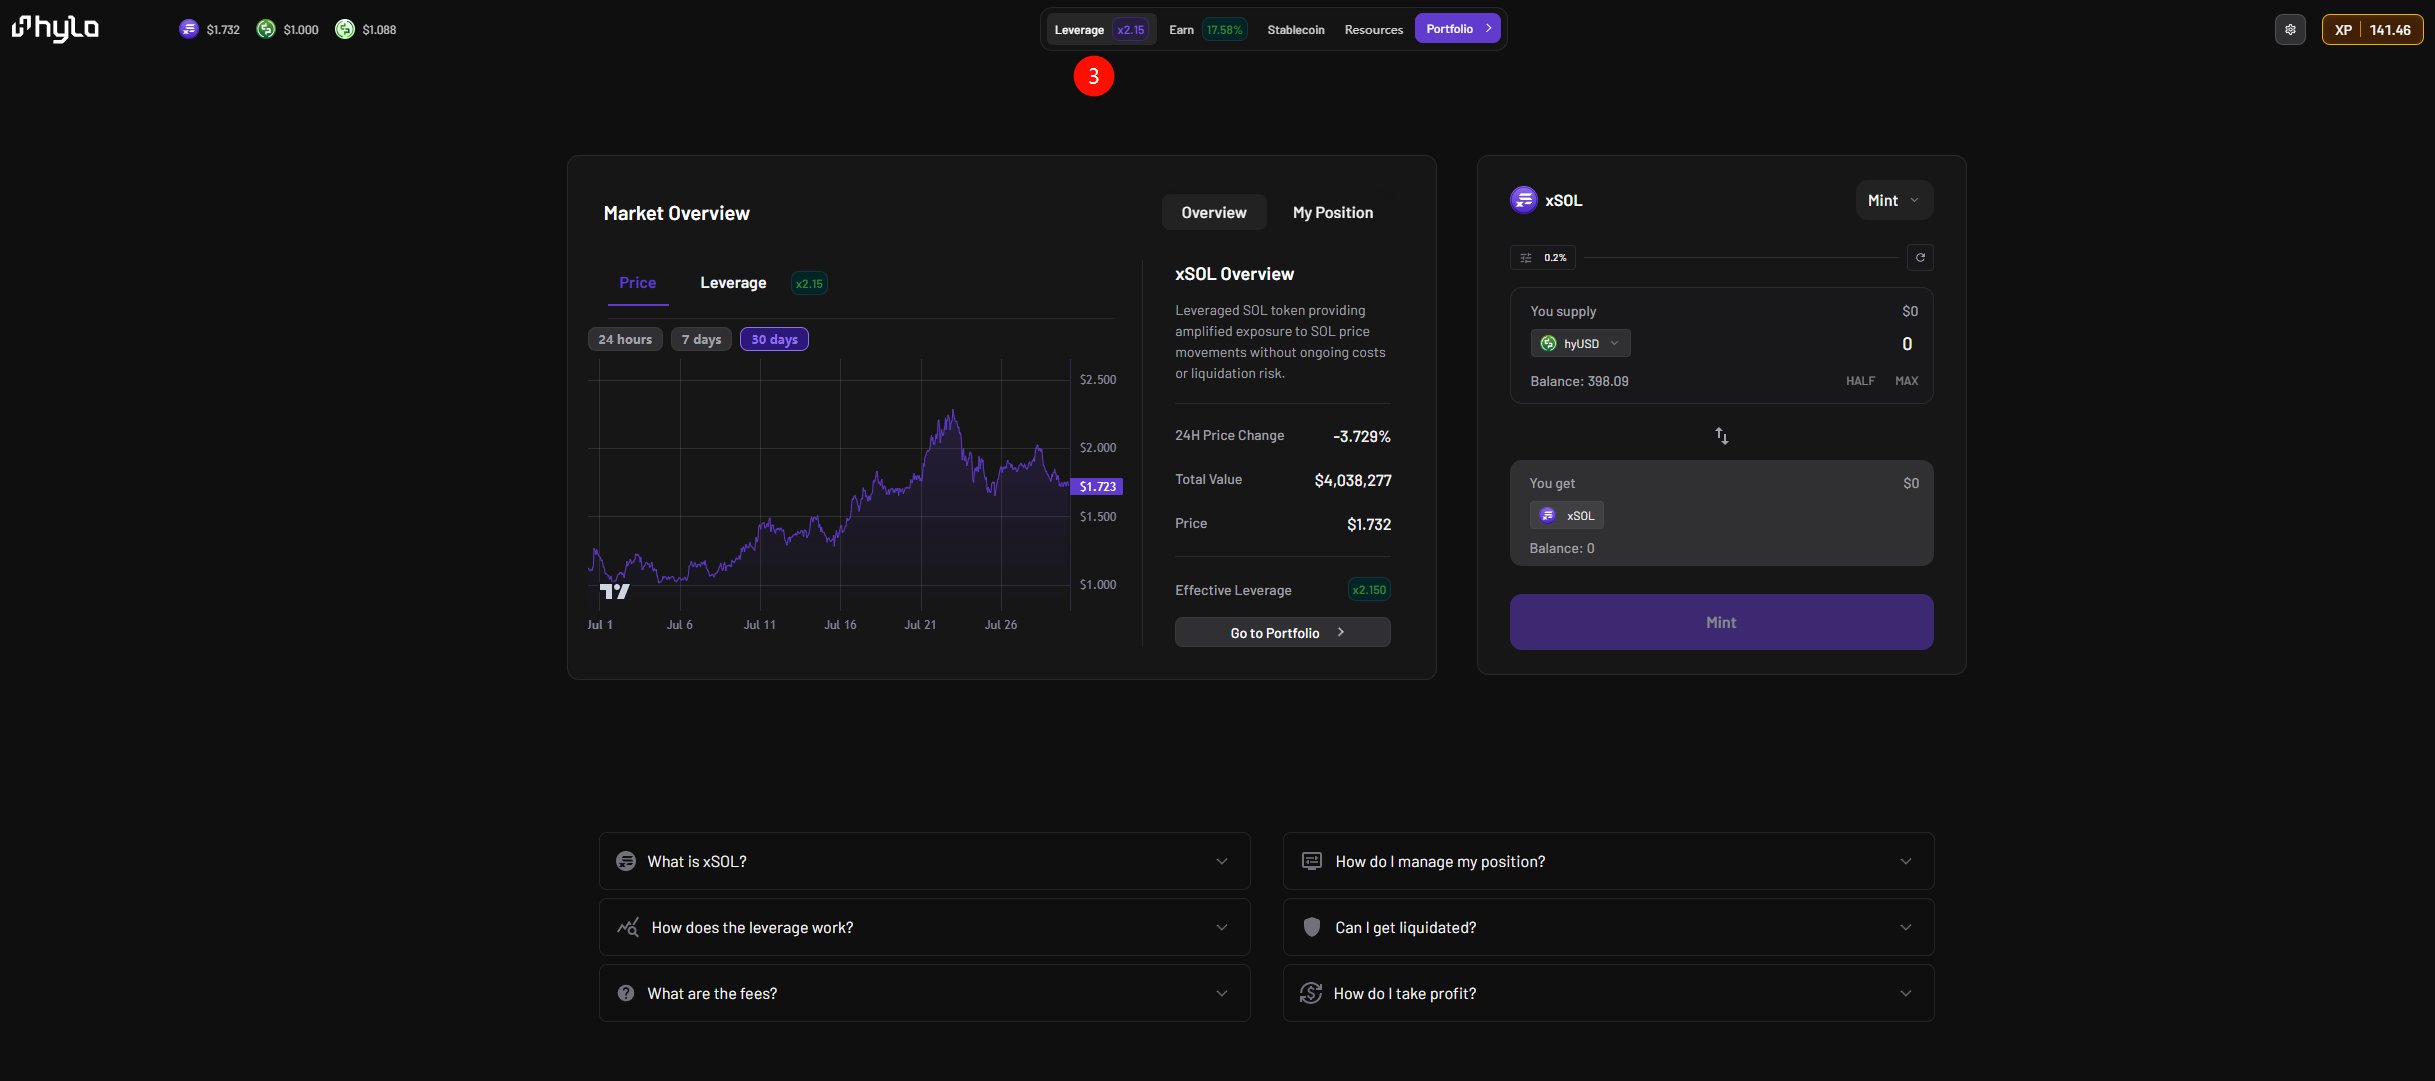Select the 7 days chart range
The height and width of the screenshot is (1081, 2435).
tap(701, 339)
